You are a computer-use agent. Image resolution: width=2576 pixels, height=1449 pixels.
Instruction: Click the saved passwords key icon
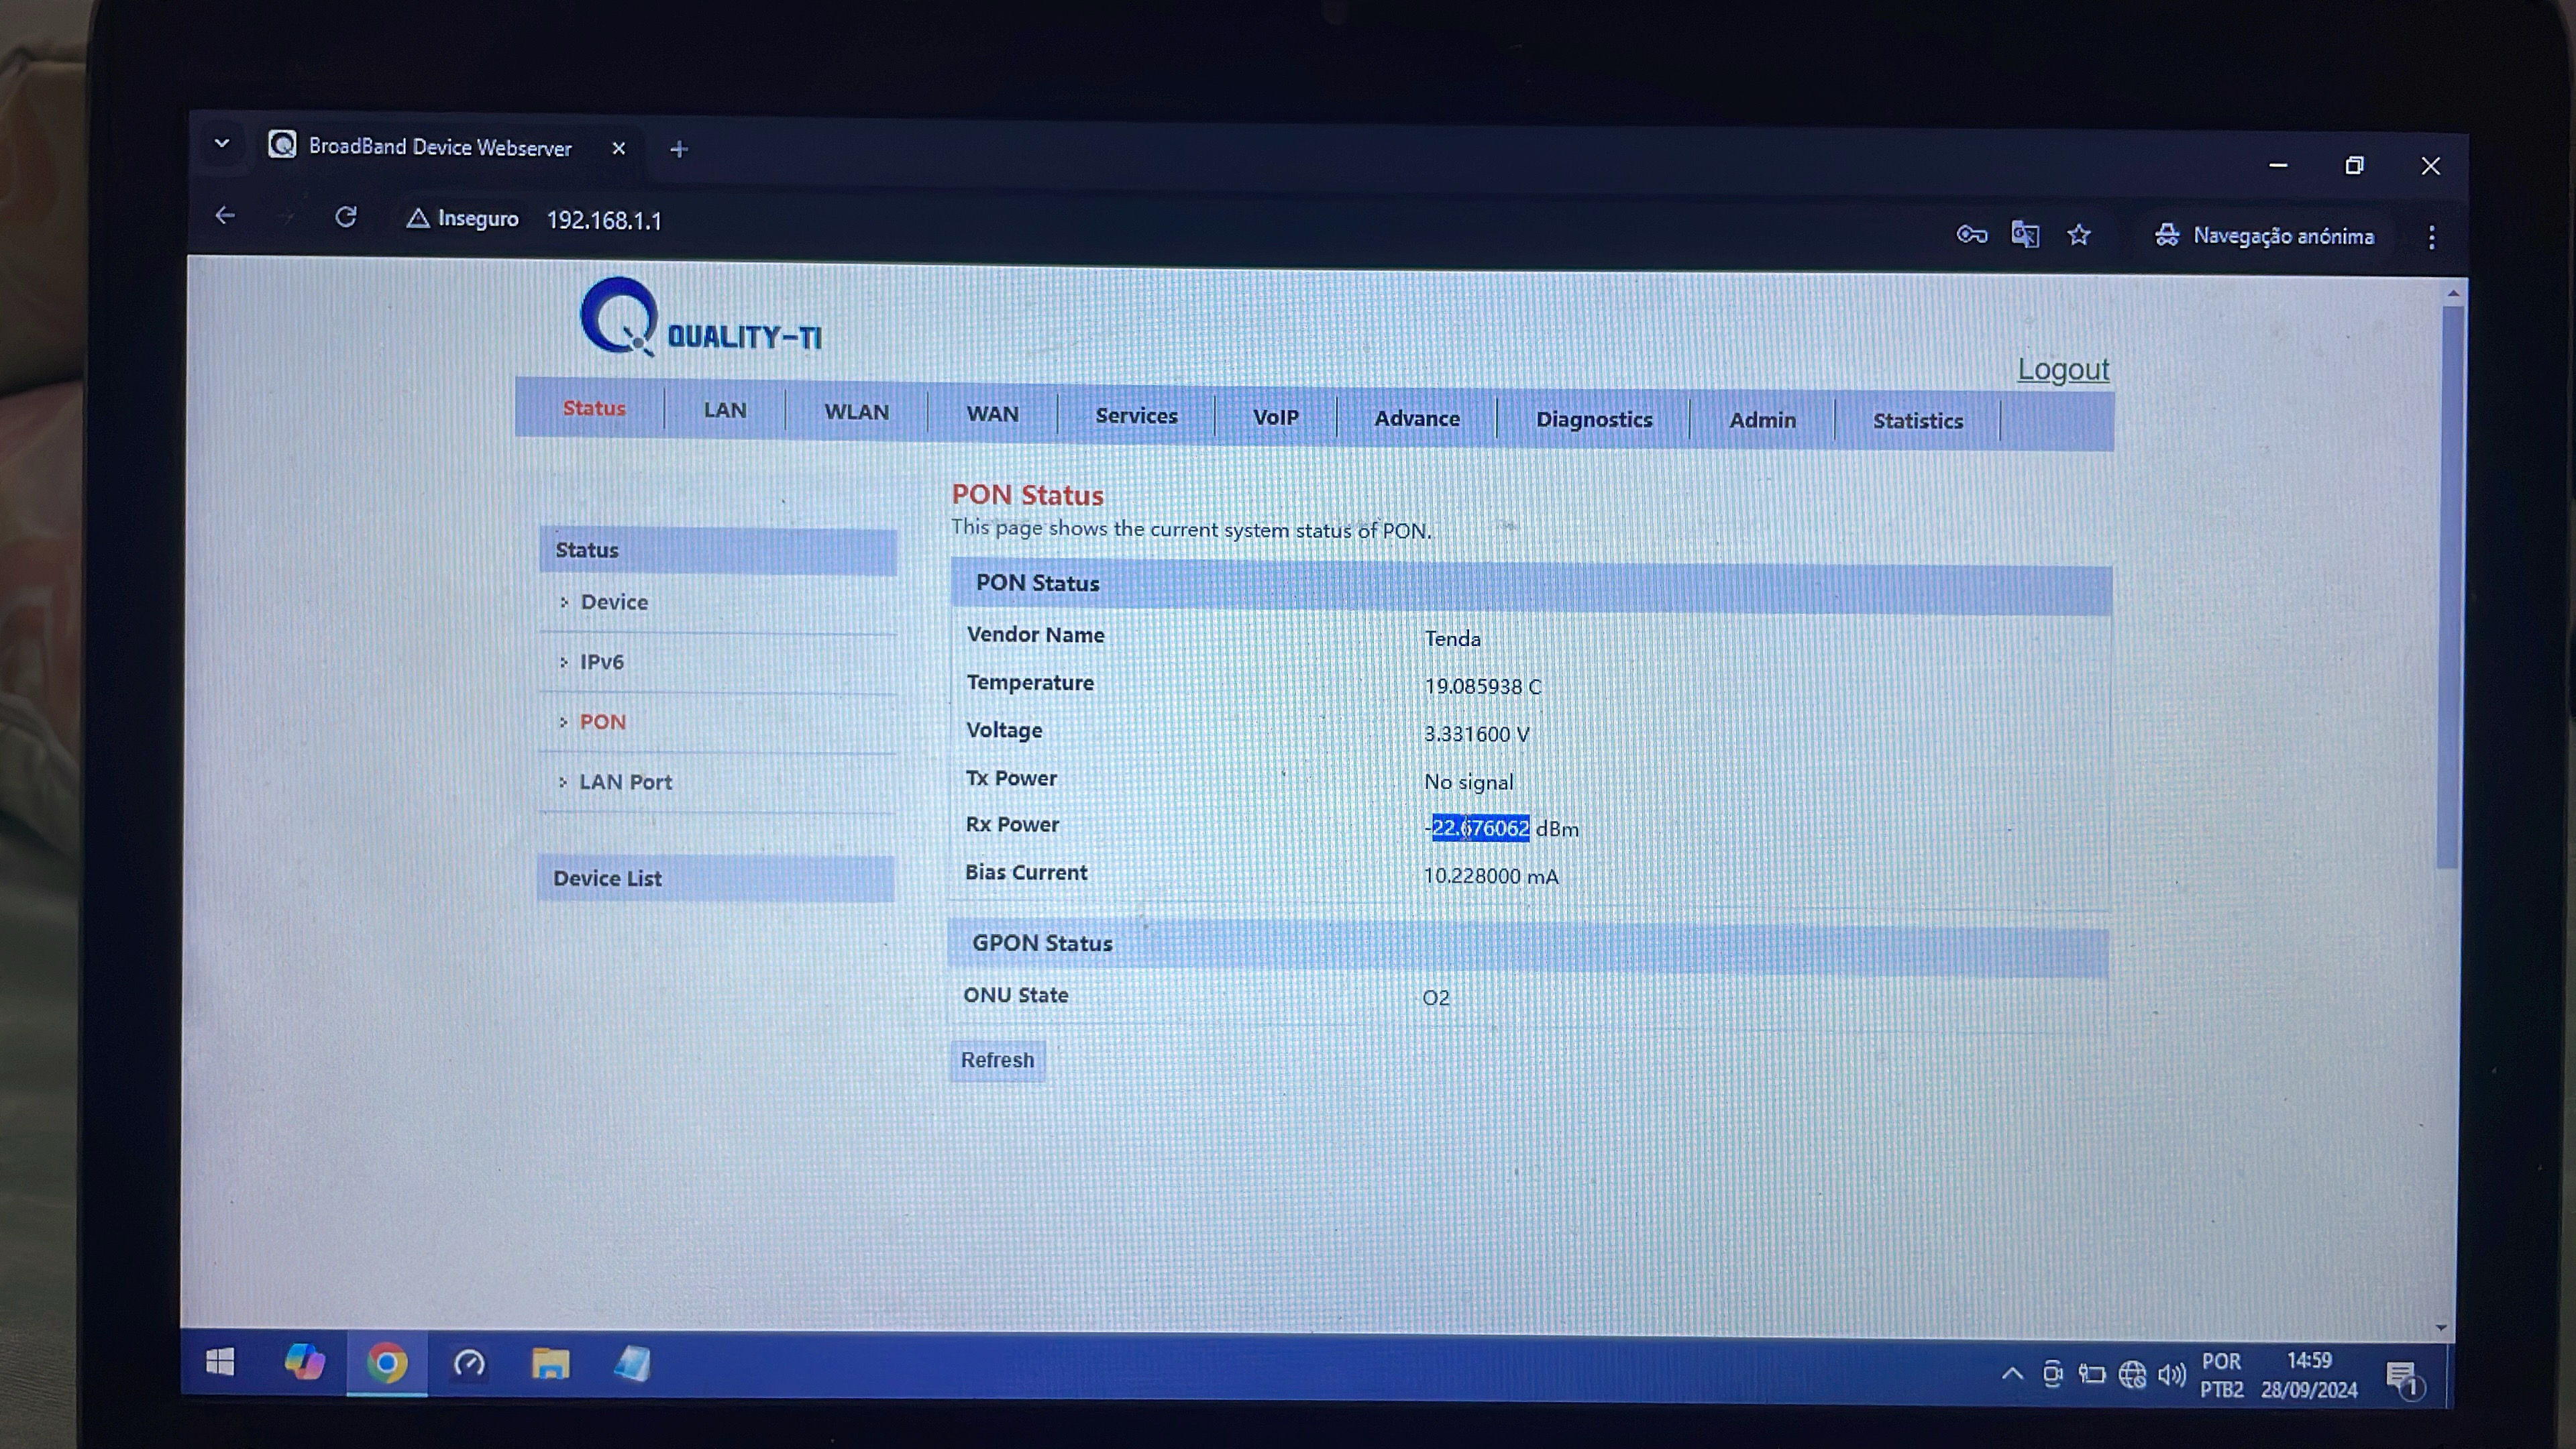coord(1971,235)
